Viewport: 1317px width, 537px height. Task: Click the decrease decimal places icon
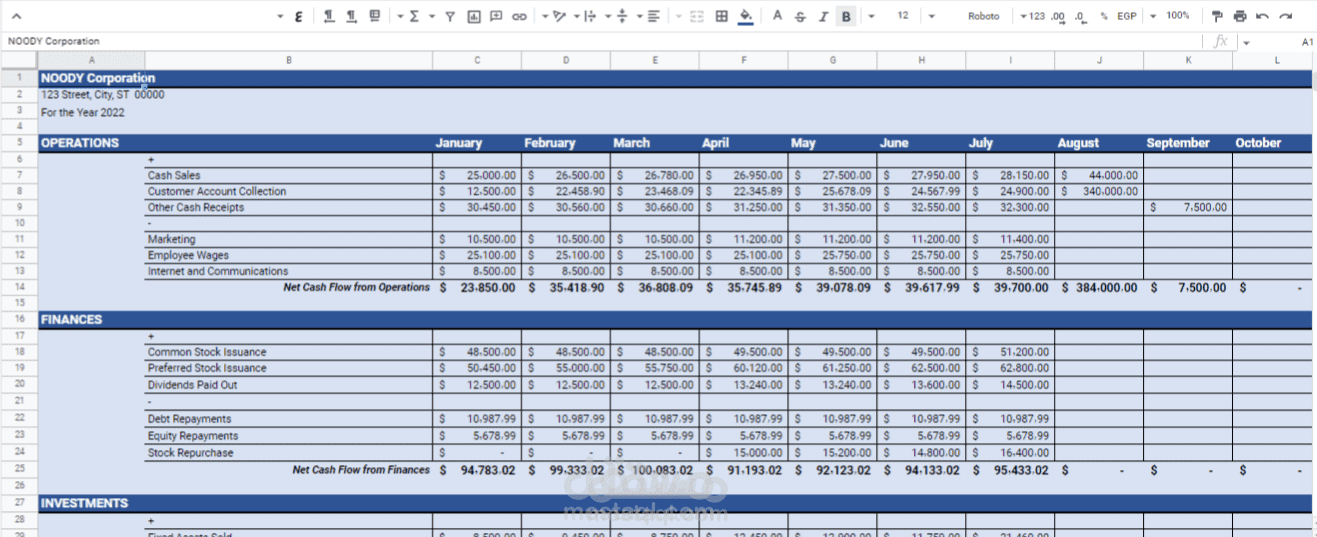[1080, 16]
